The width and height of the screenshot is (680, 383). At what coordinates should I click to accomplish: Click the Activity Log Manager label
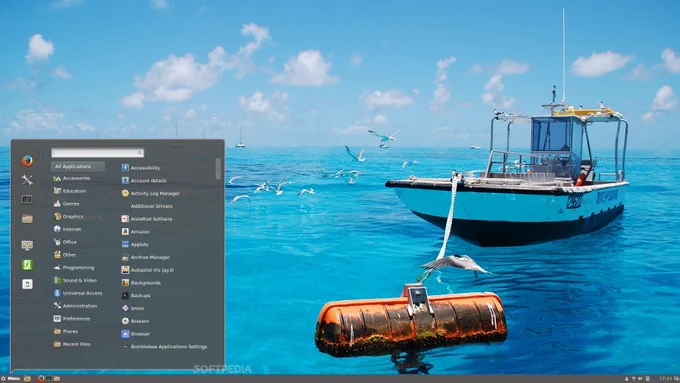click(155, 193)
